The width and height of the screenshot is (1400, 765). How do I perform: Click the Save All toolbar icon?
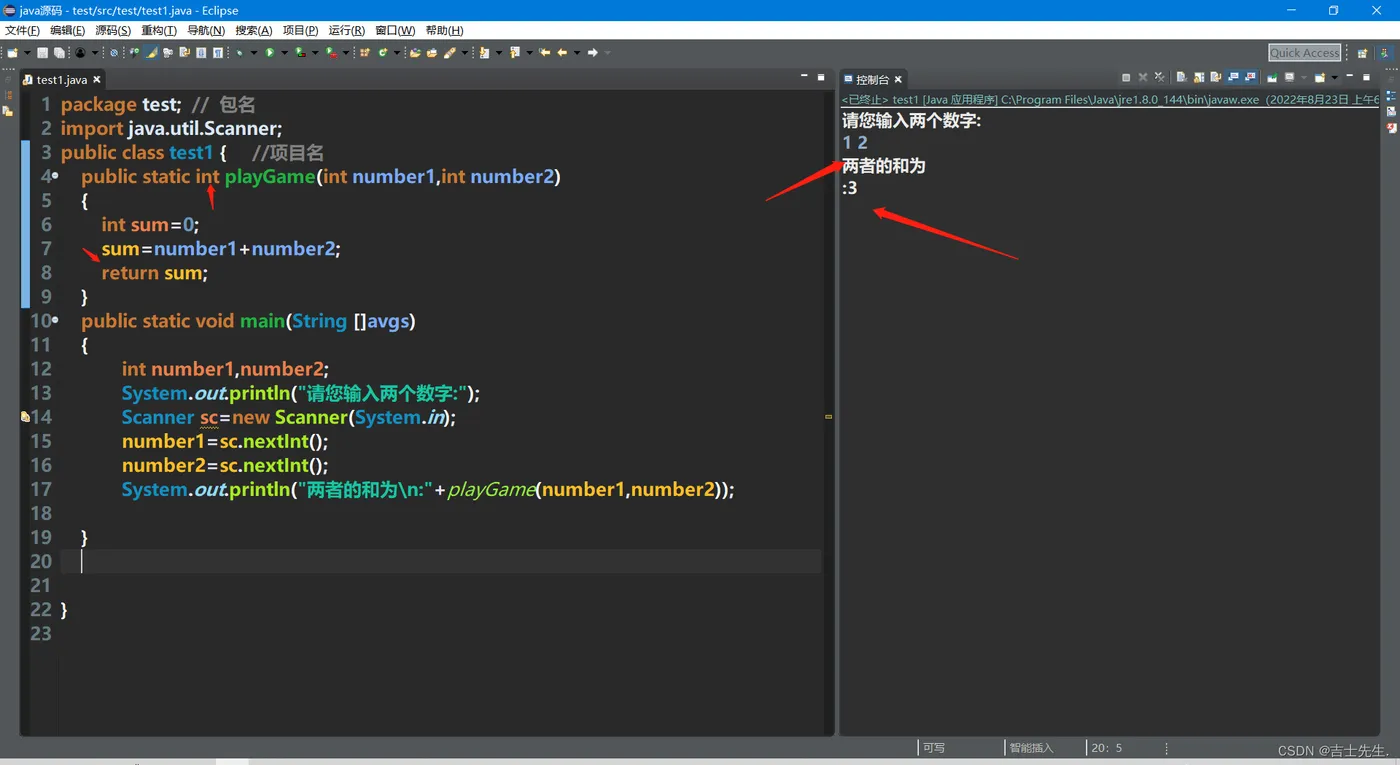58,52
